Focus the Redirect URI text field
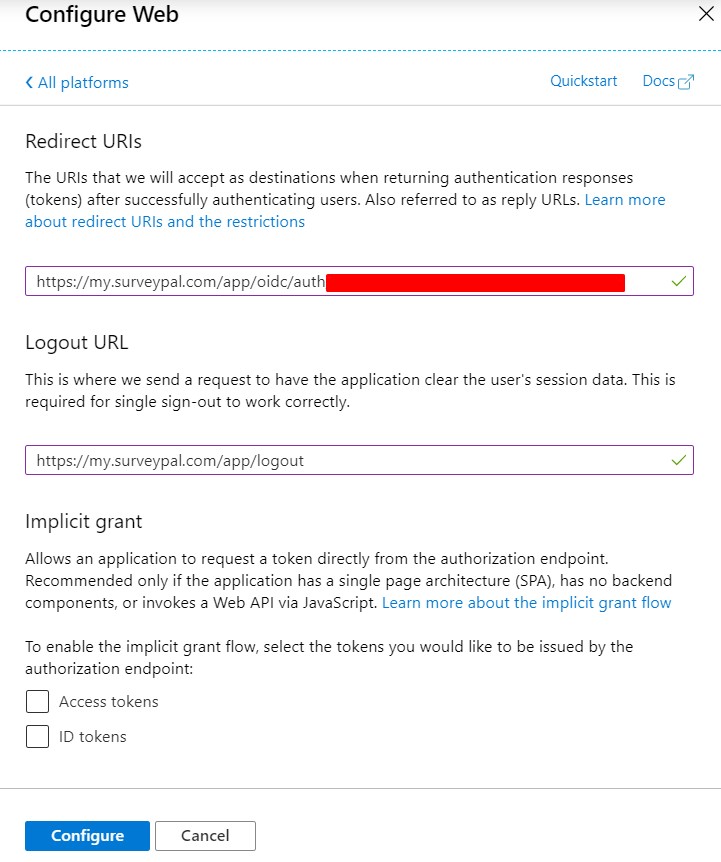This screenshot has width=721, height=862. tap(359, 281)
